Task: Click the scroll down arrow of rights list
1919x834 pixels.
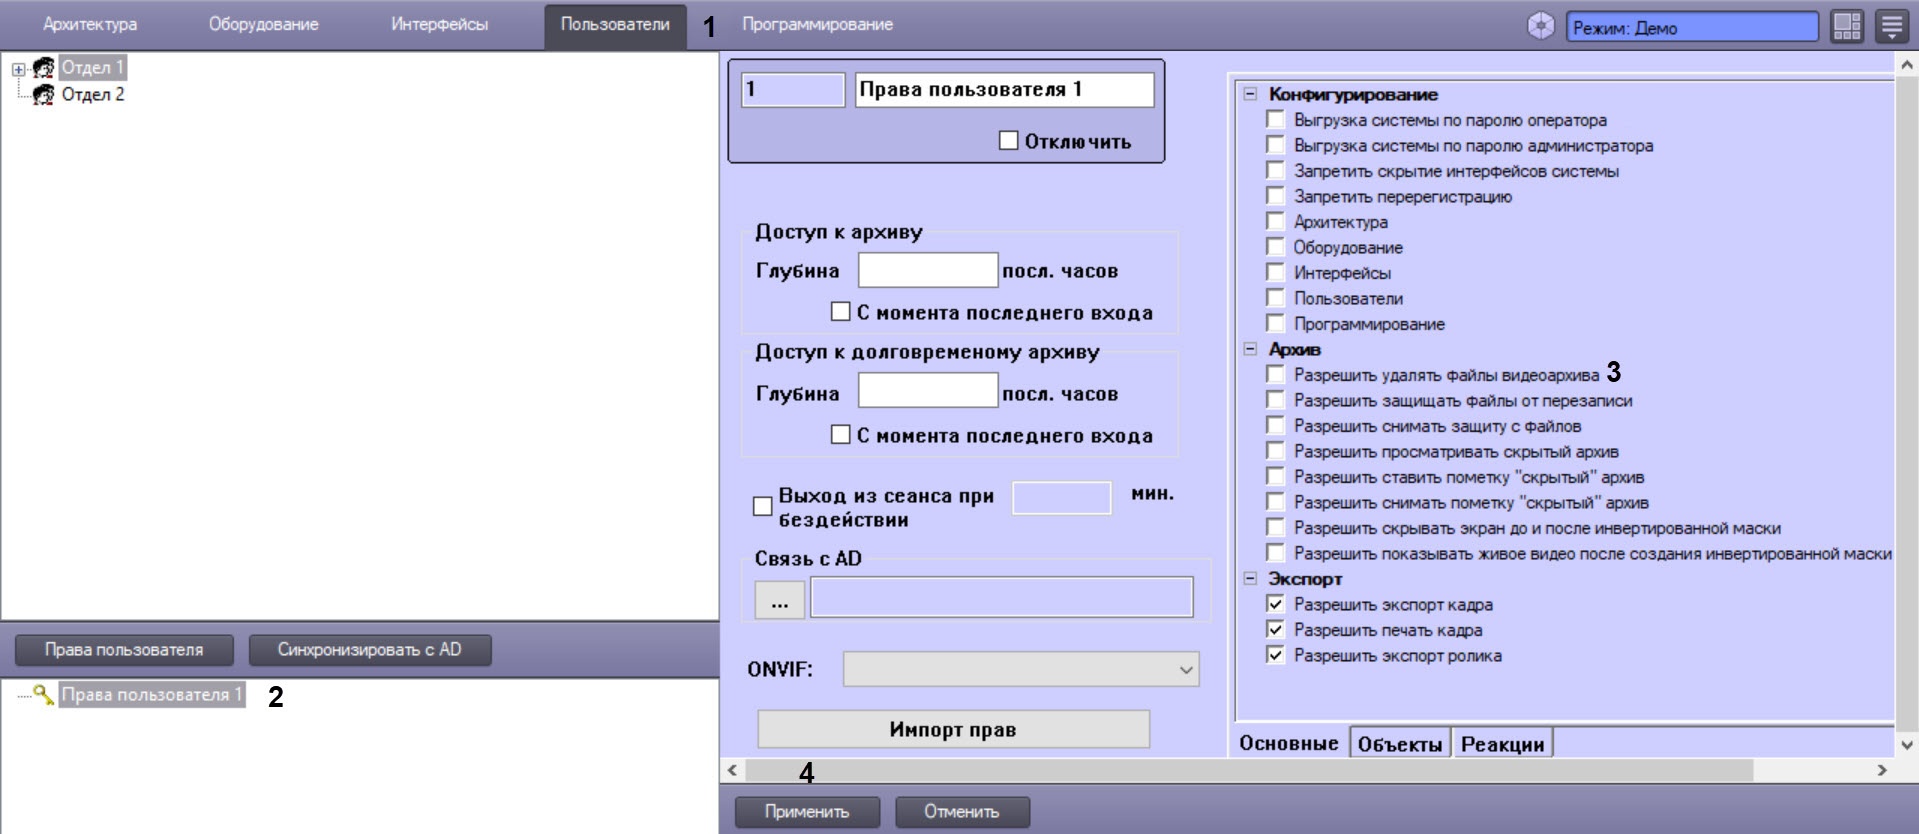Action: pos(1907,744)
